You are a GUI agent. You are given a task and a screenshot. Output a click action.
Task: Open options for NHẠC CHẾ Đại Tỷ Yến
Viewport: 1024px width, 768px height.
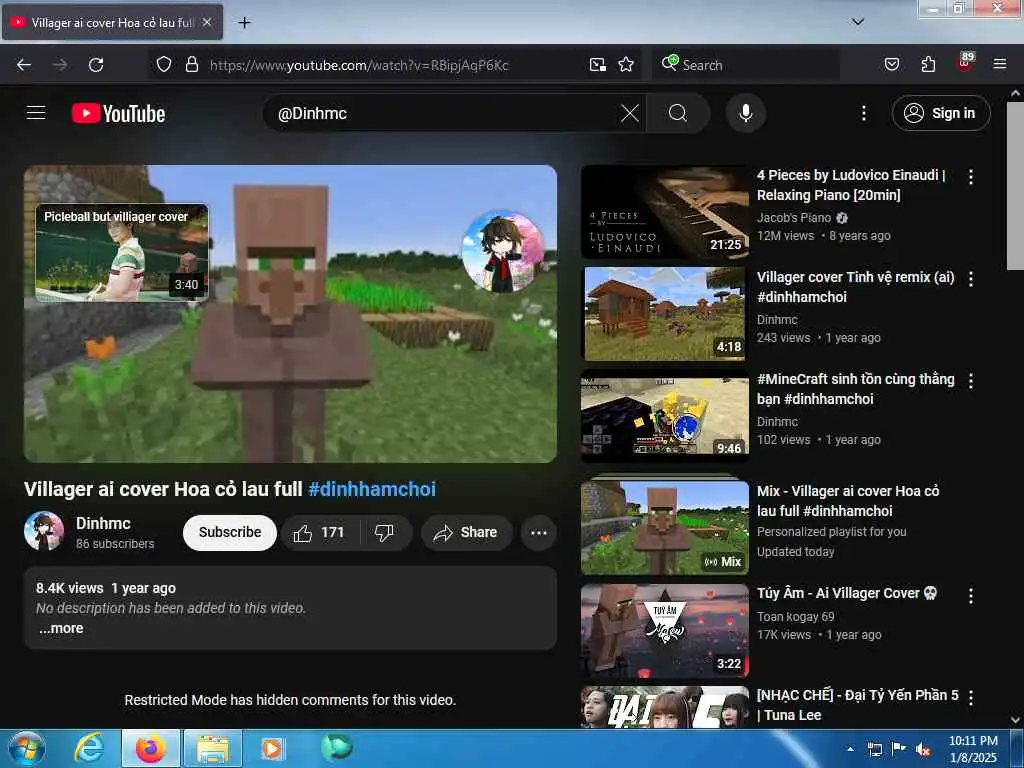coord(970,697)
